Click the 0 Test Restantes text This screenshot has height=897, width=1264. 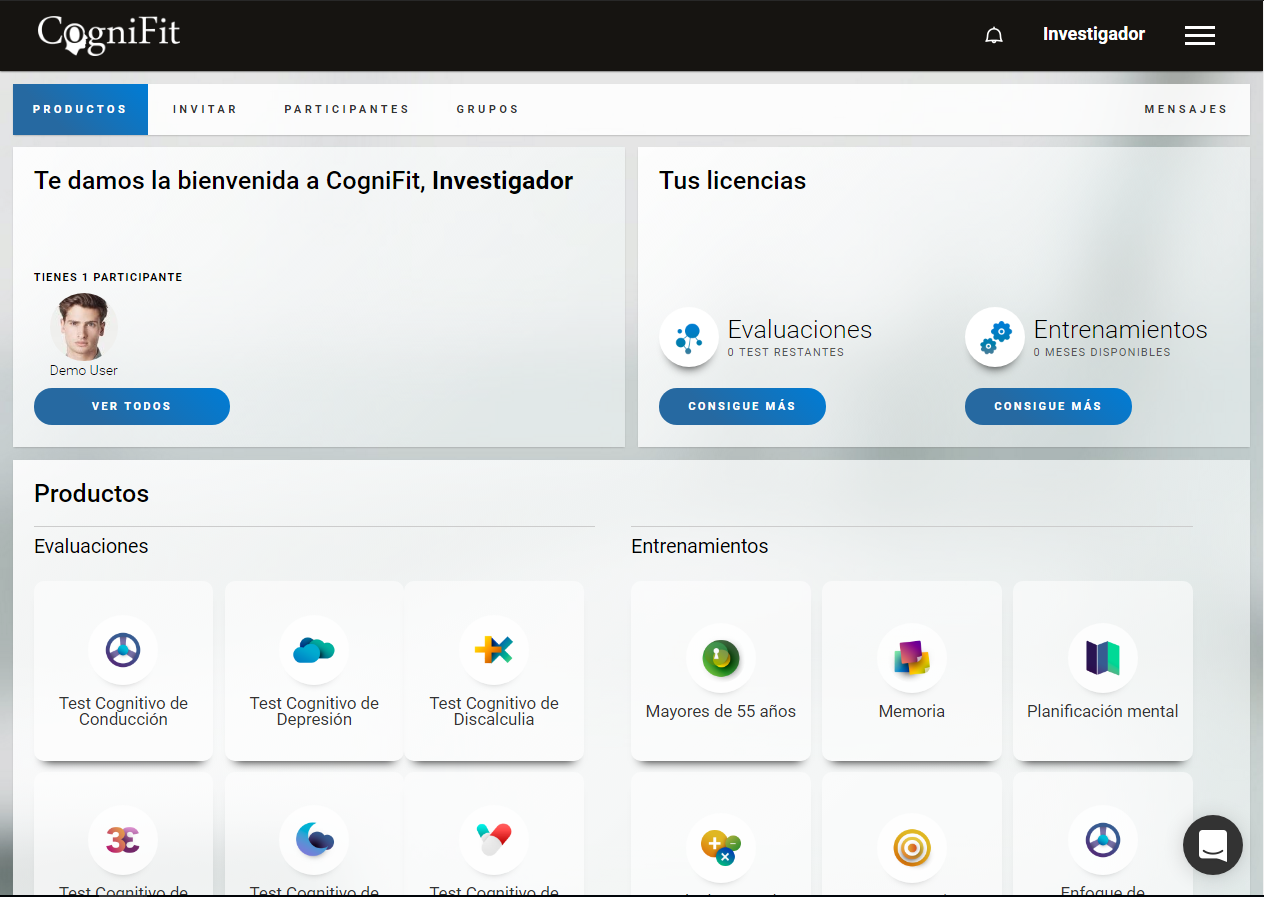[x=786, y=352]
